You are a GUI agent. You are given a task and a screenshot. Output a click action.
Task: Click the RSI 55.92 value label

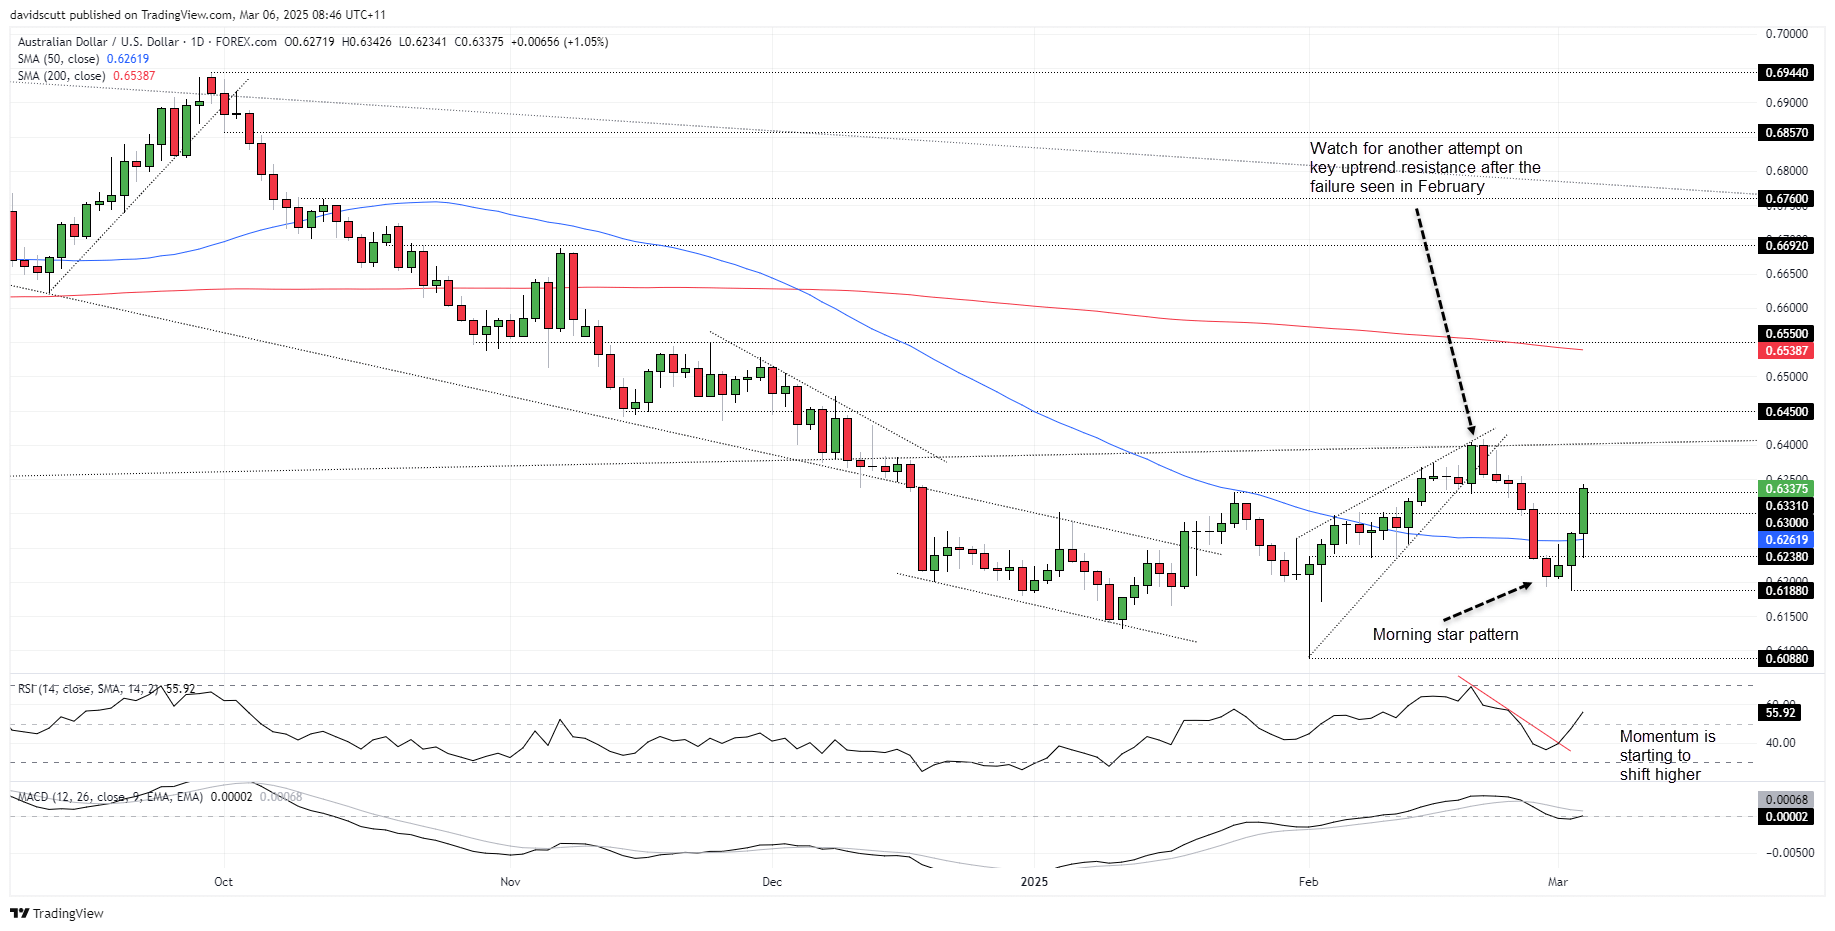coord(1780,713)
